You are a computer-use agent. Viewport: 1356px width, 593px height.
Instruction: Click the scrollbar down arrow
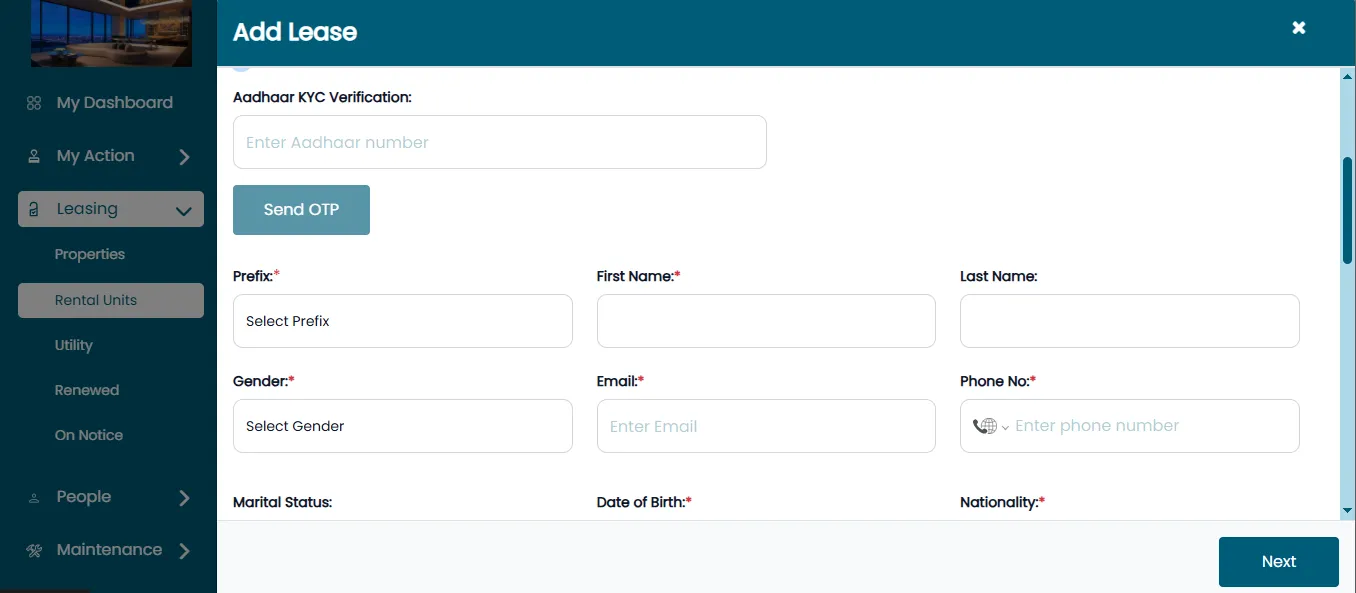1348,511
